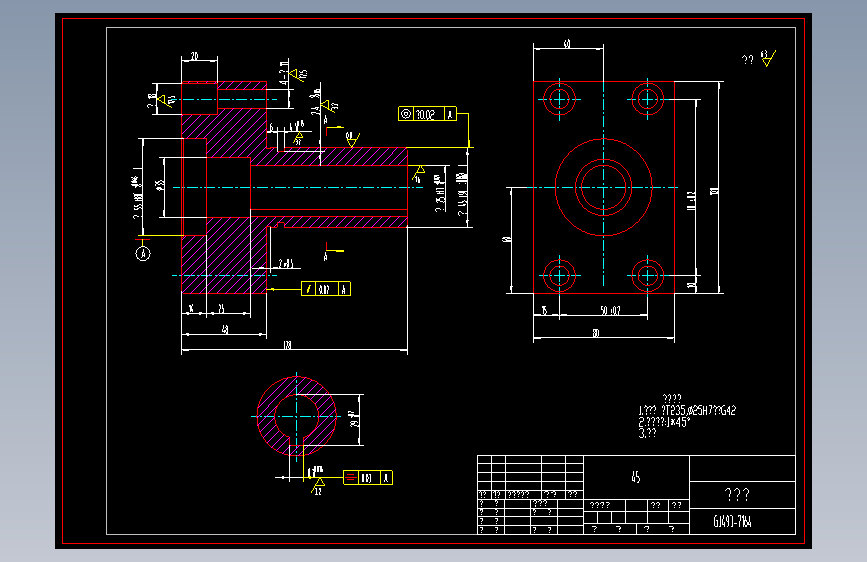Select upper section cut marker A
This screenshot has width=867, height=562.
pyautogui.click(x=332, y=127)
